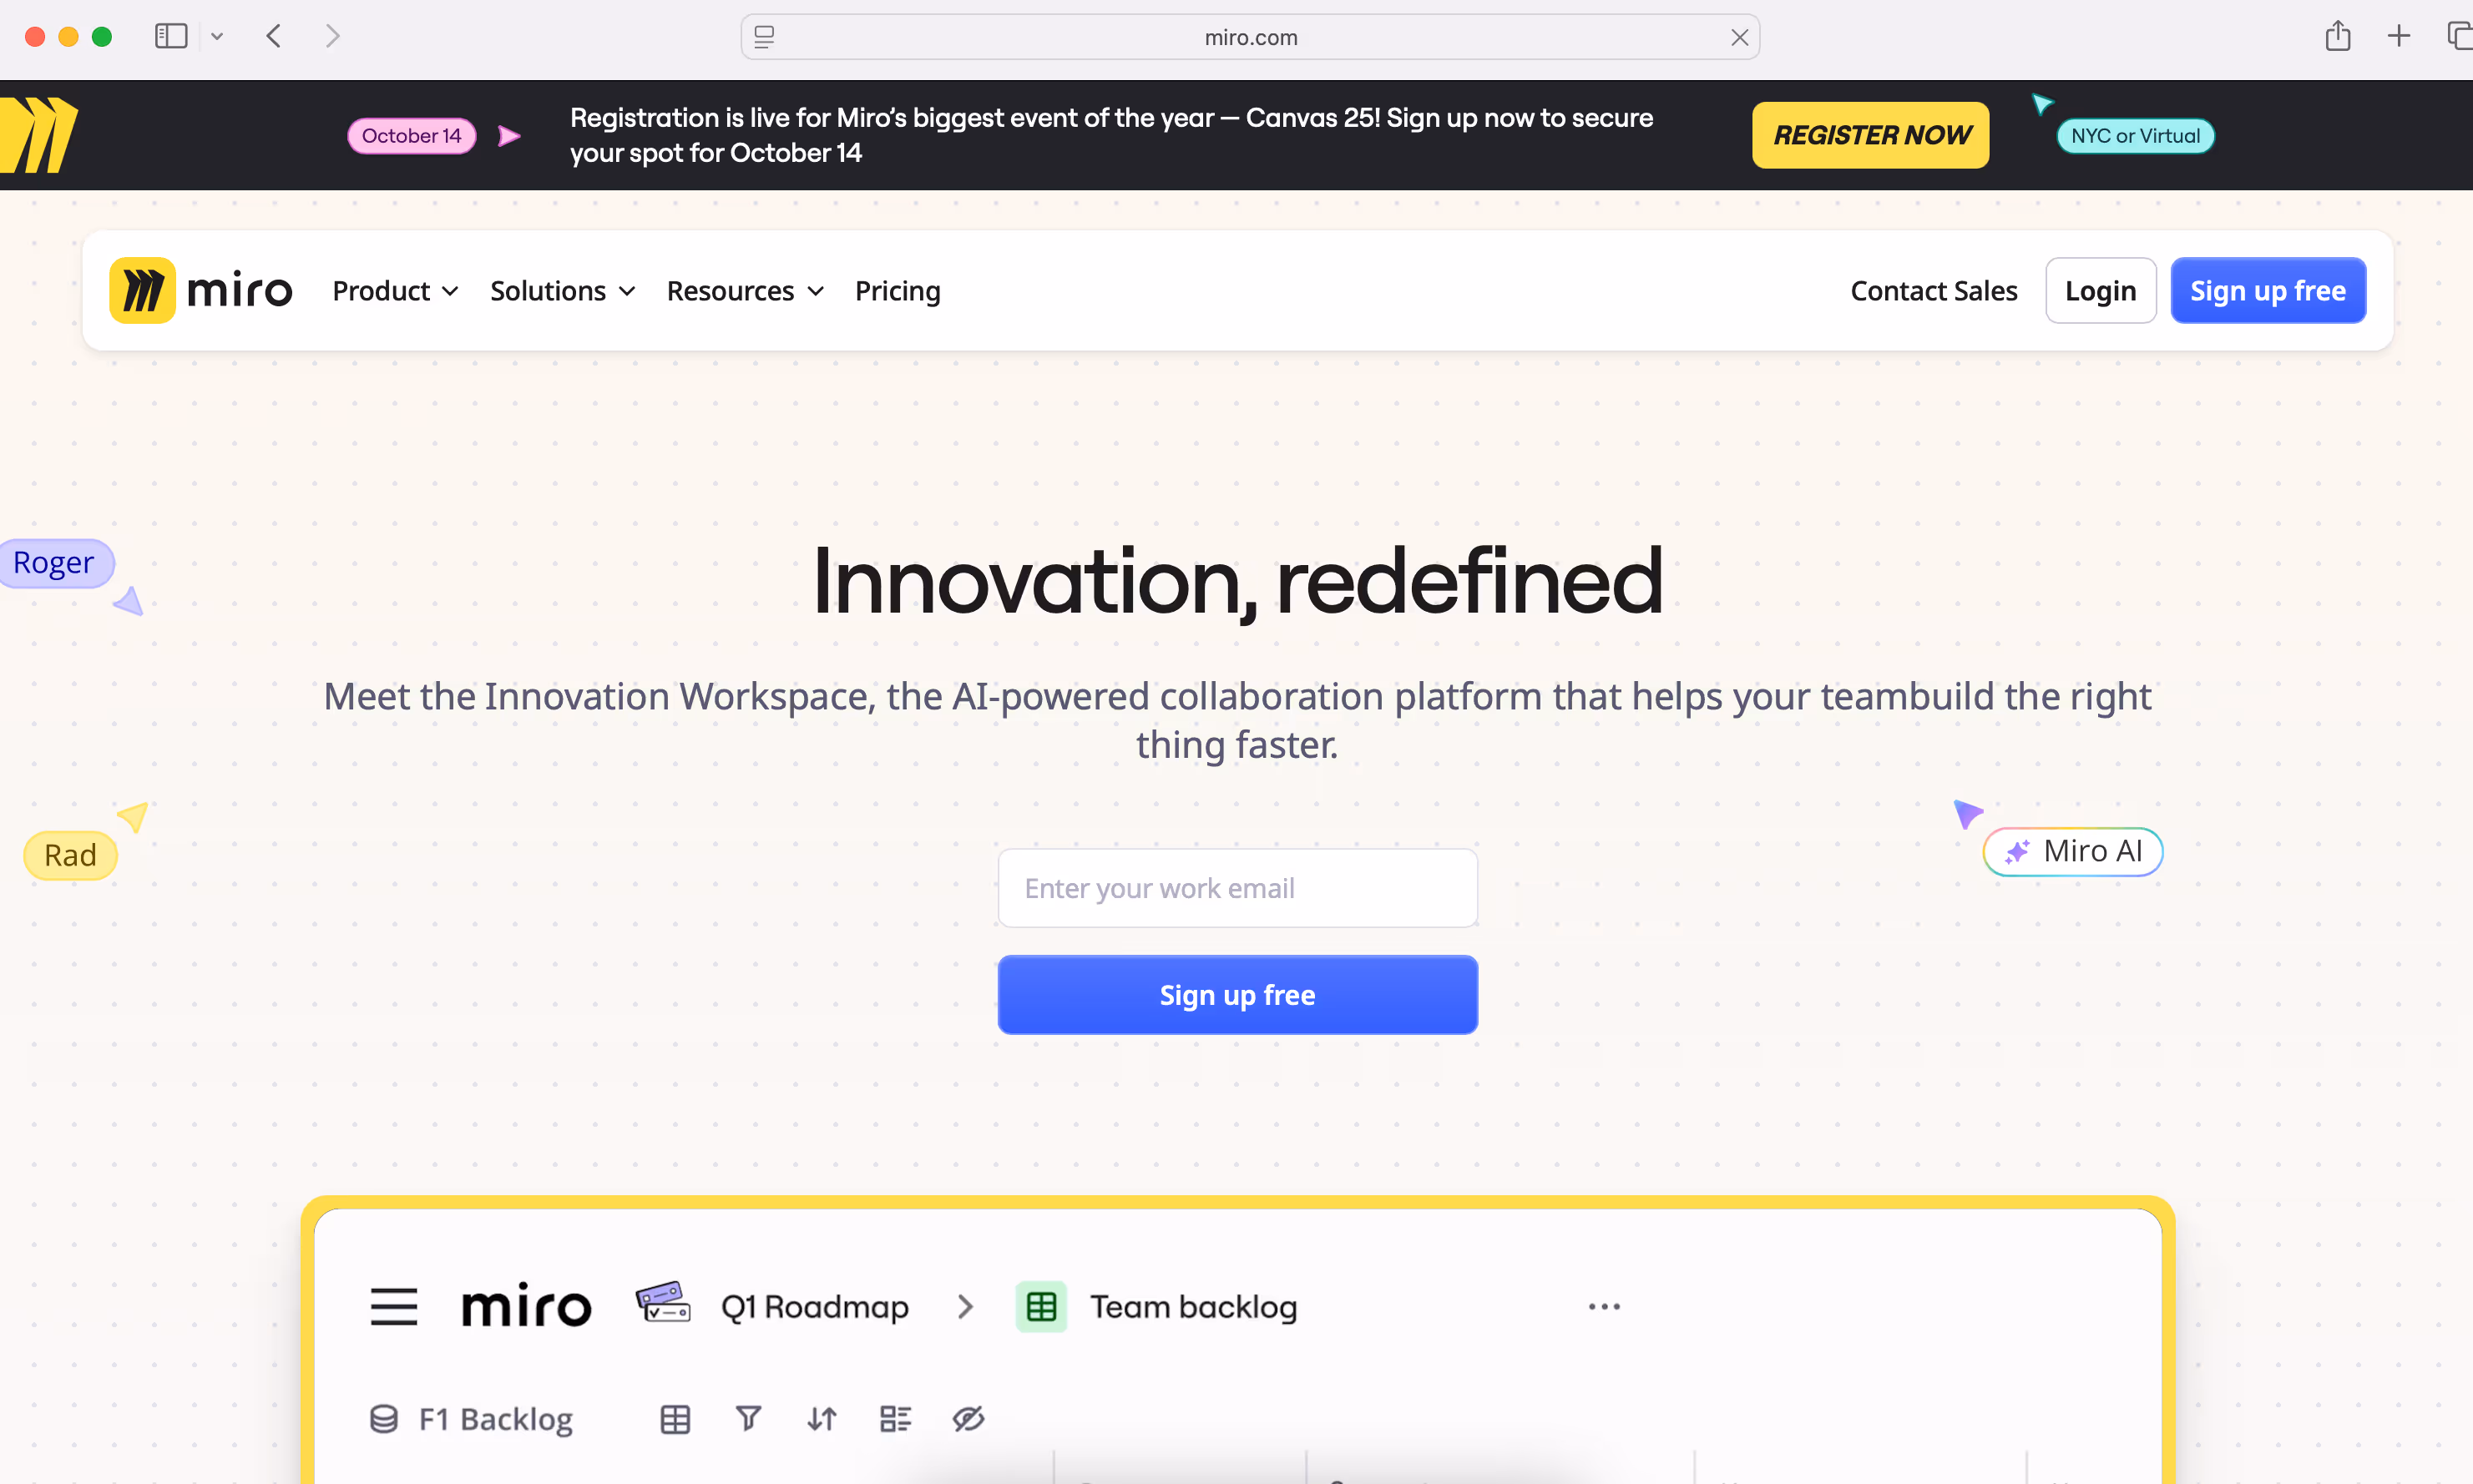Click the three-dot more options icon
Image resolution: width=2473 pixels, height=1484 pixels.
(x=1604, y=1307)
